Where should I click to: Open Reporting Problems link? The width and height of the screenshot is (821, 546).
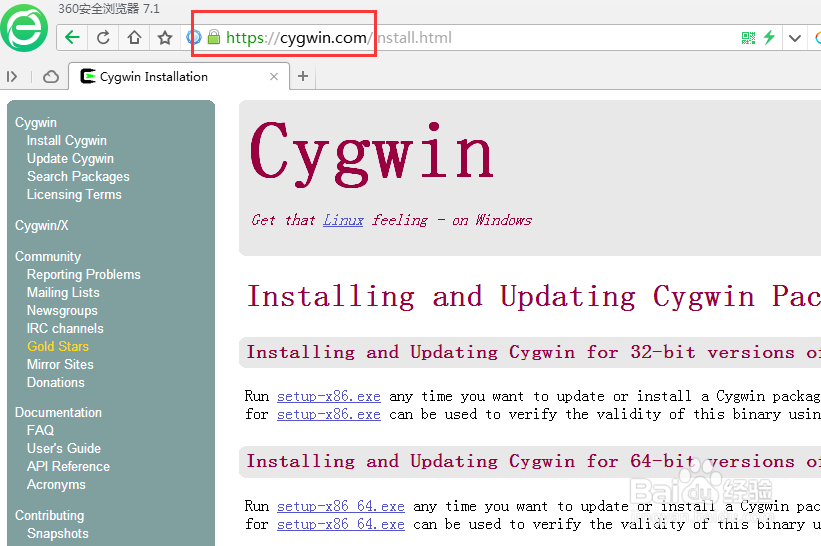[84, 274]
